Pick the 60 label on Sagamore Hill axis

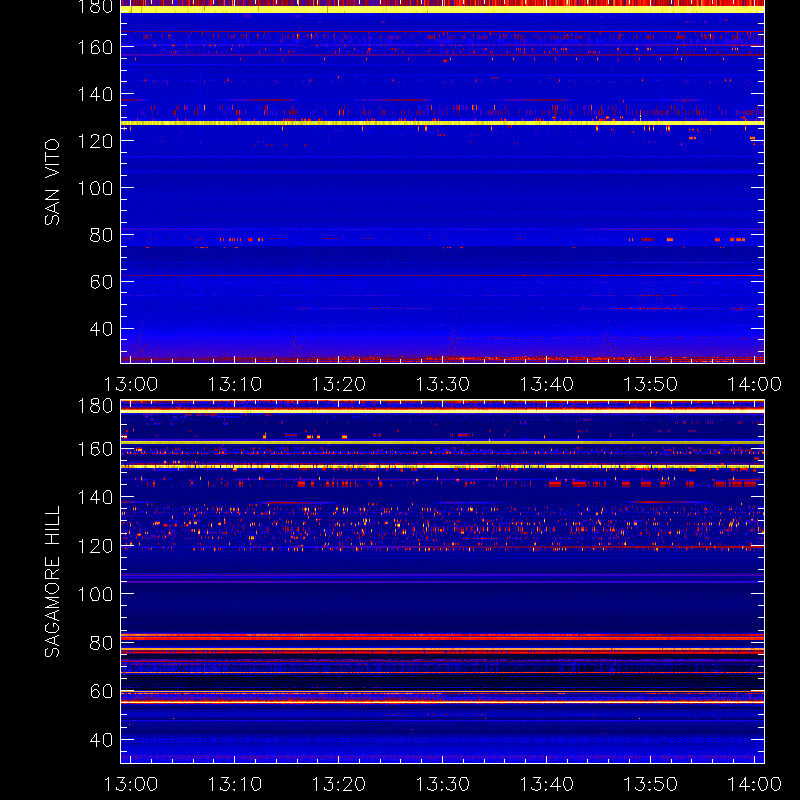tap(102, 691)
